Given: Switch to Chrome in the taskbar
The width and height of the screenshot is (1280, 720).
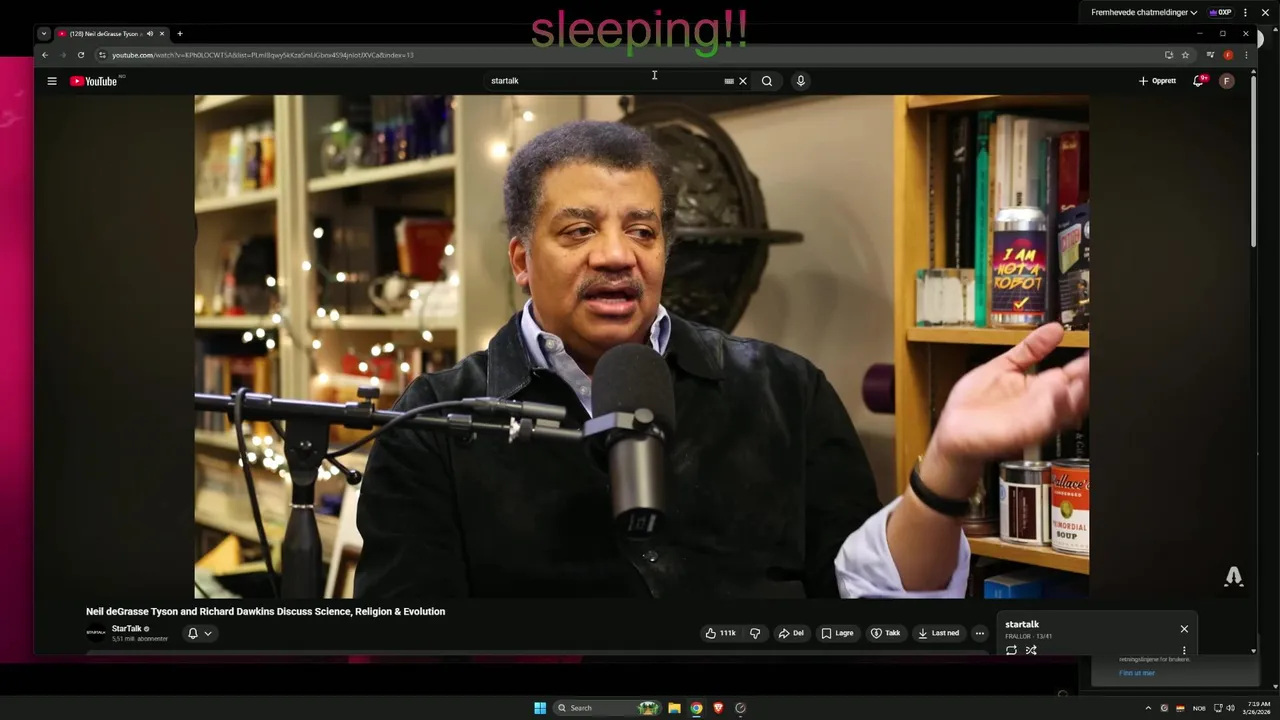Looking at the screenshot, I should (x=696, y=708).
